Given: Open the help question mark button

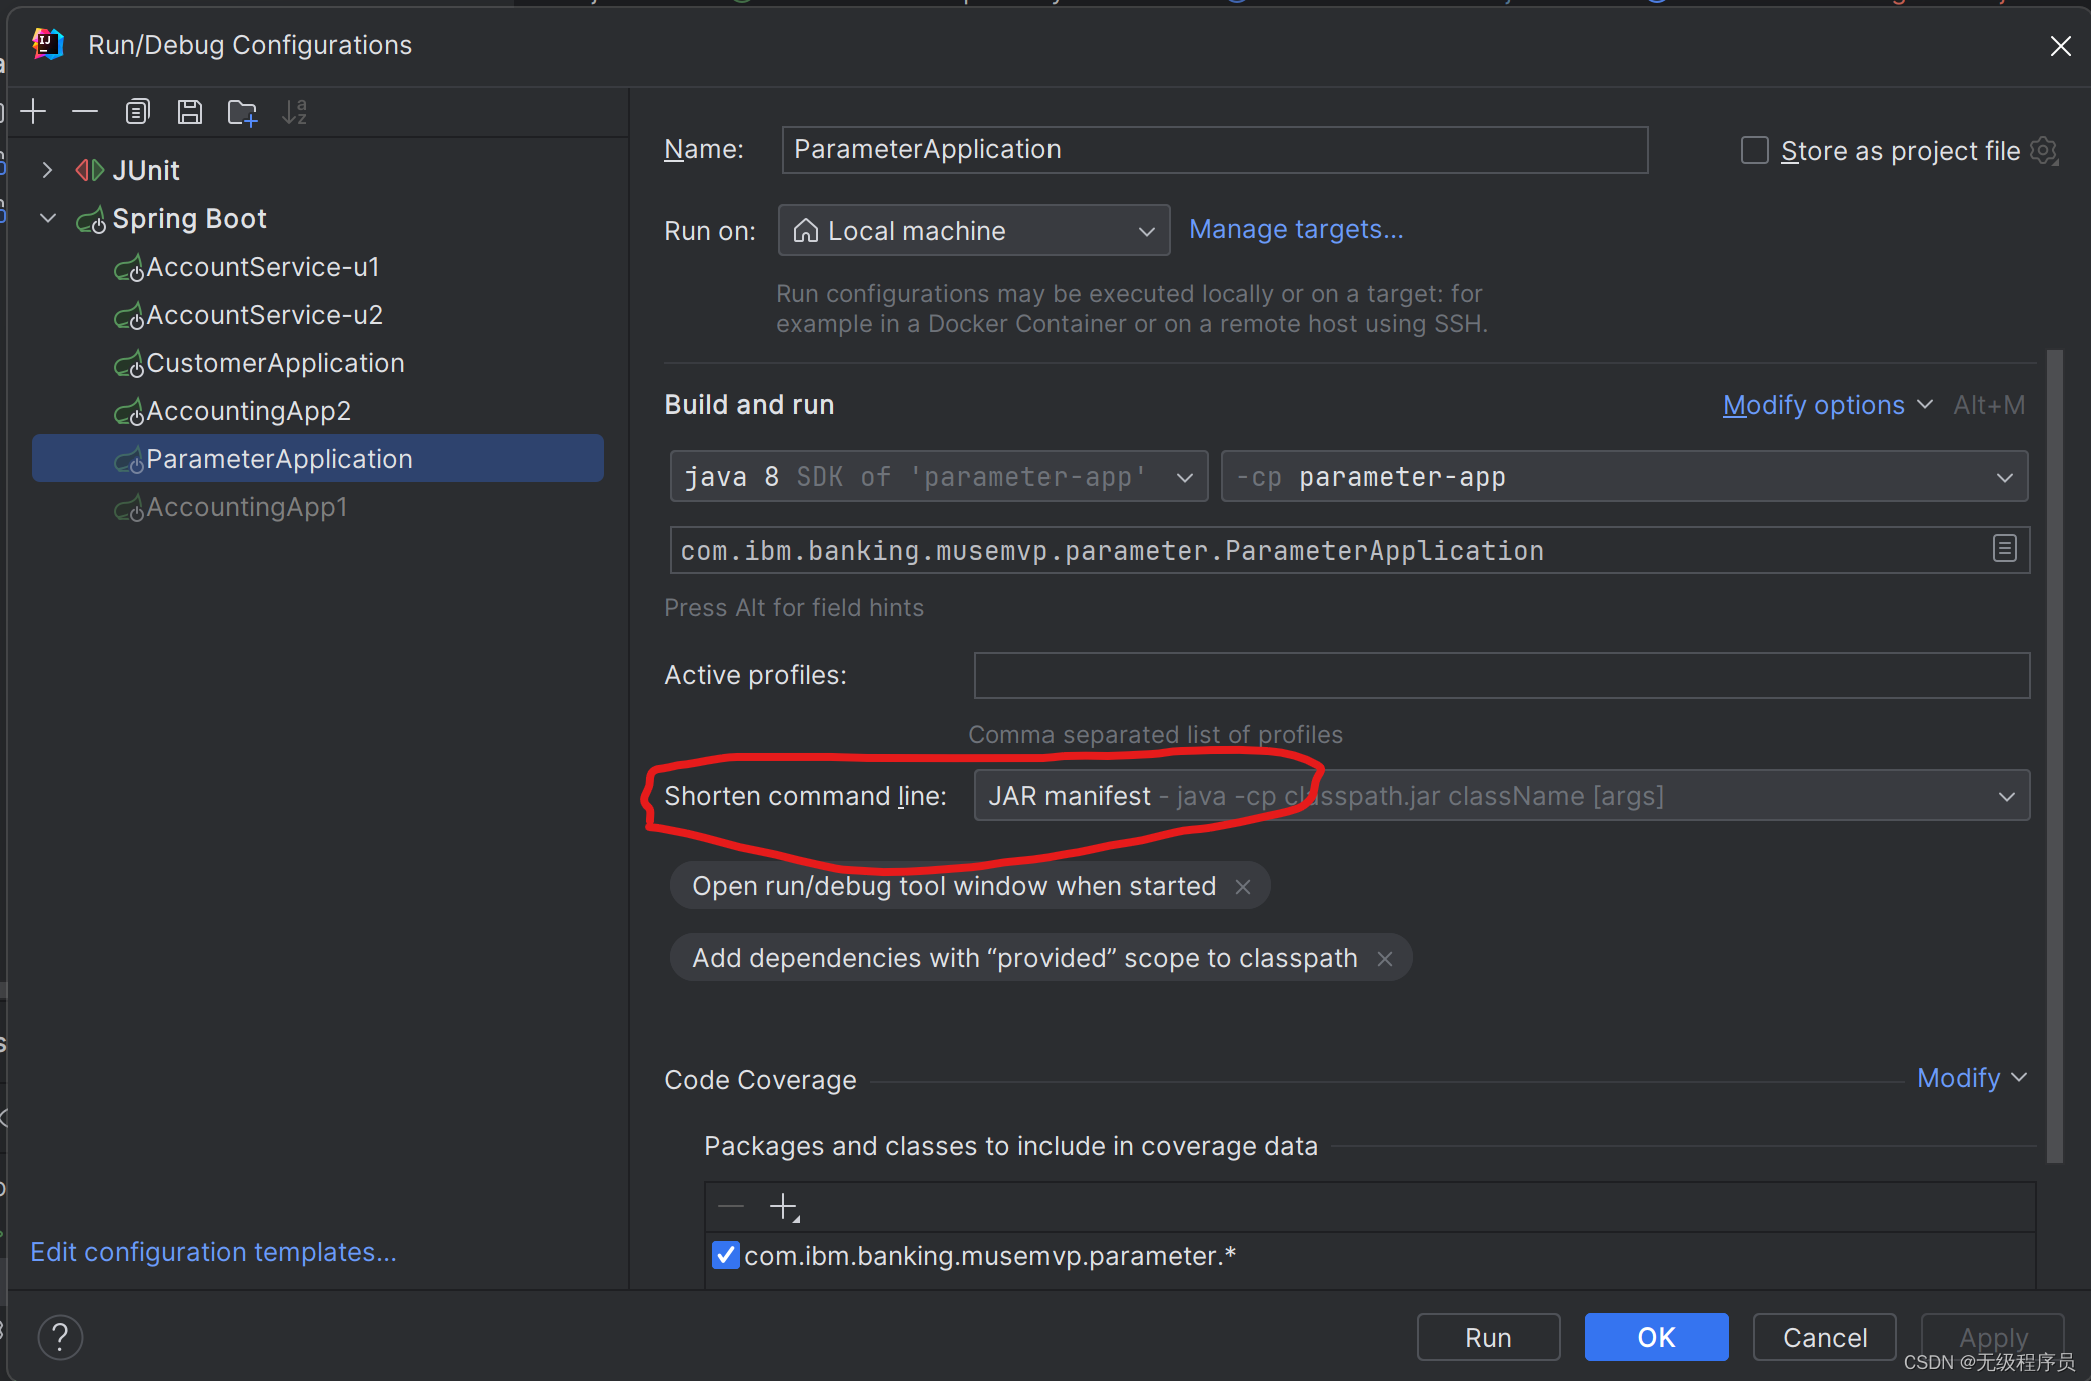Looking at the screenshot, I should (60, 1337).
